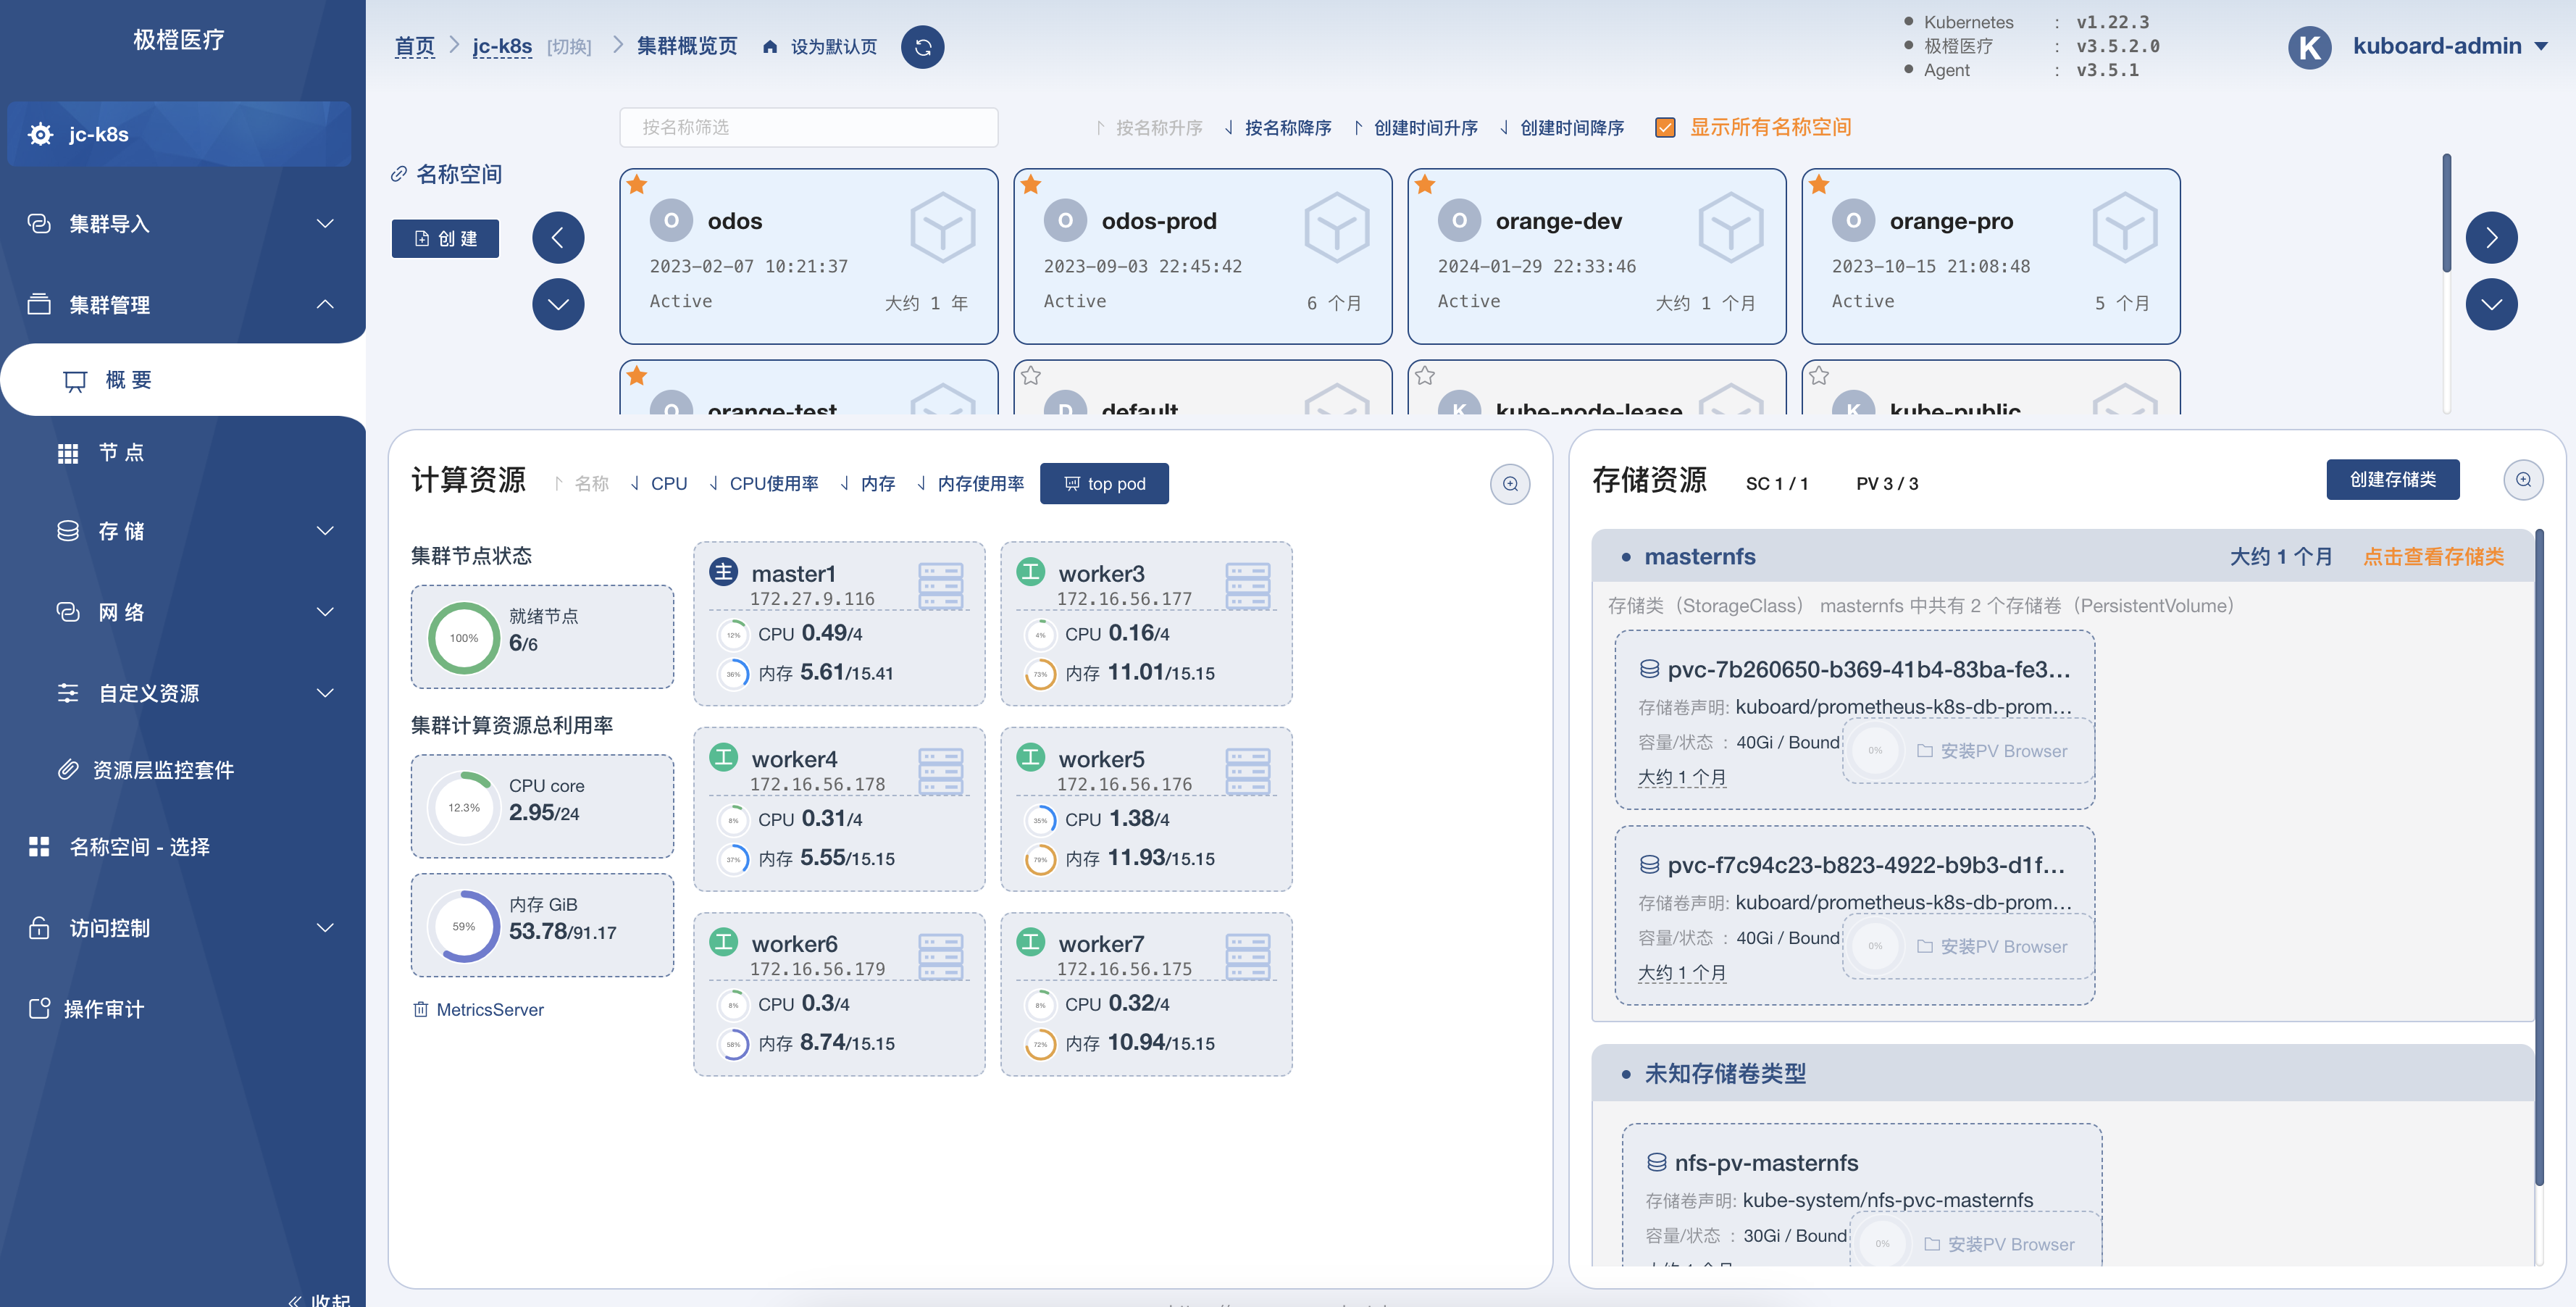The height and width of the screenshot is (1307, 2576).
Task: Toggle the favorite star on orange-pro card
Action: click(x=1819, y=184)
